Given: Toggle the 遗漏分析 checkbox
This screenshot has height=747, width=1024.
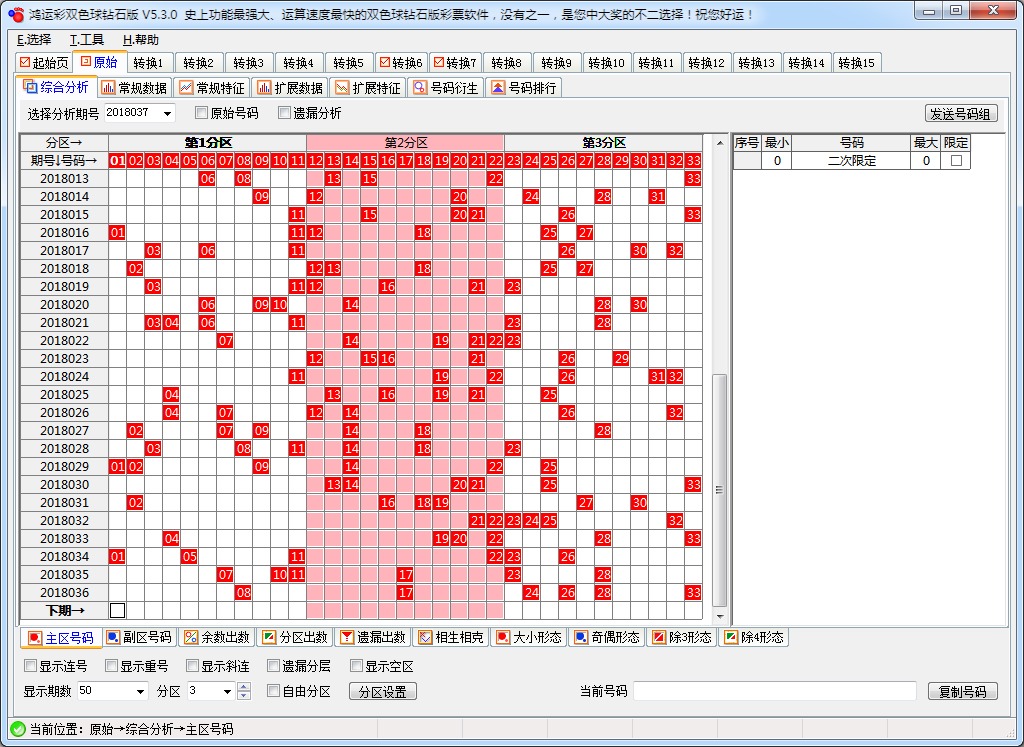Looking at the screenshot, I should point(284,113).
